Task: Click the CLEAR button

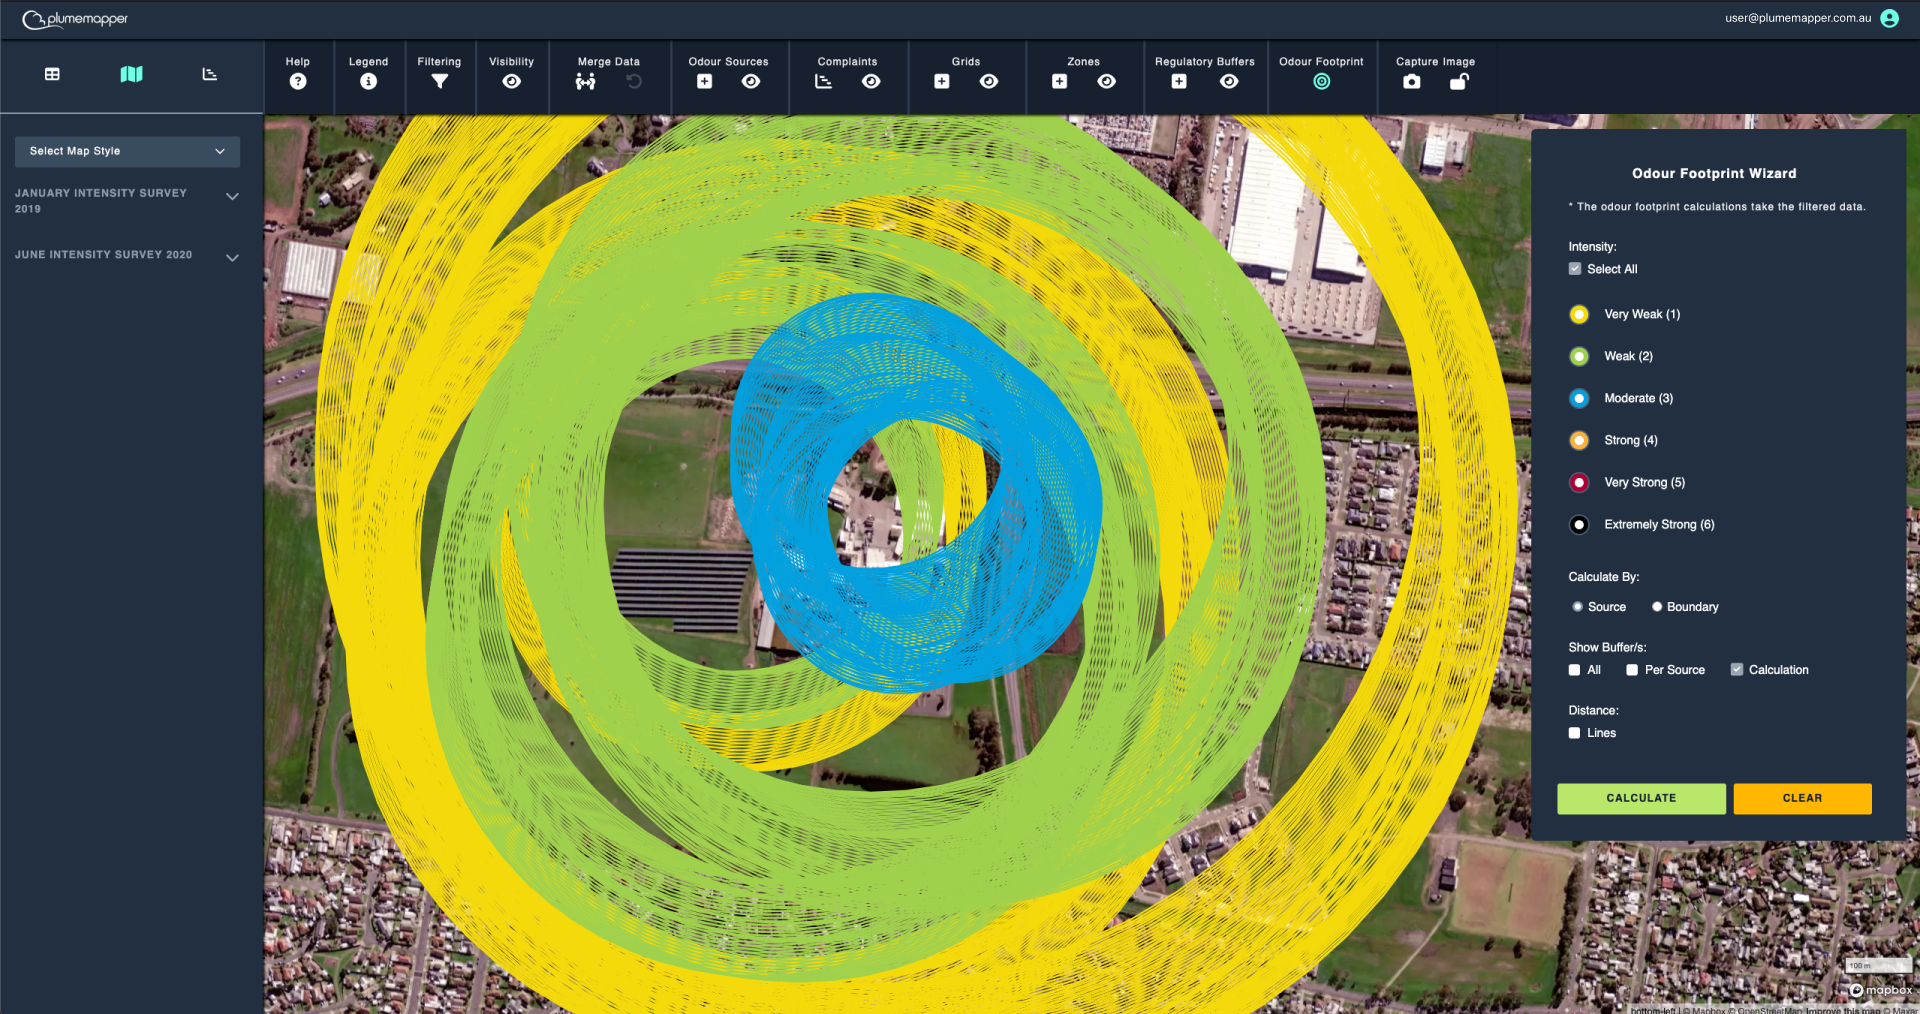Action: click(x=1802, y=798)
